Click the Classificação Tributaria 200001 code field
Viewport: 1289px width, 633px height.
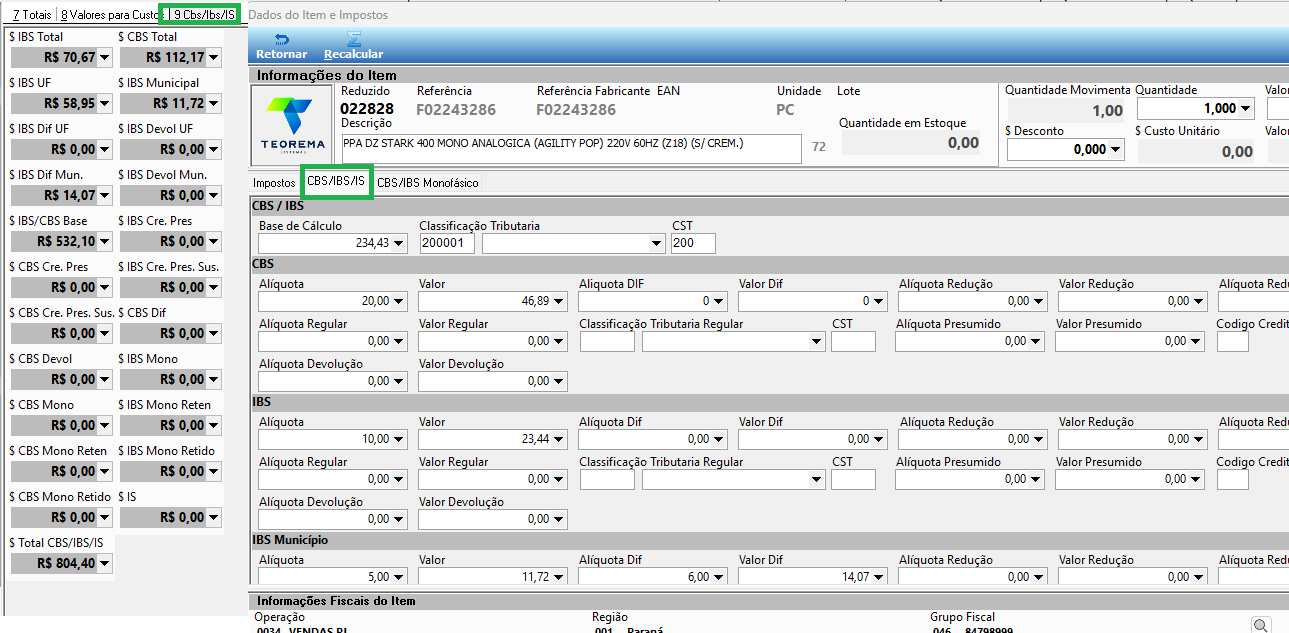(447, 243)
